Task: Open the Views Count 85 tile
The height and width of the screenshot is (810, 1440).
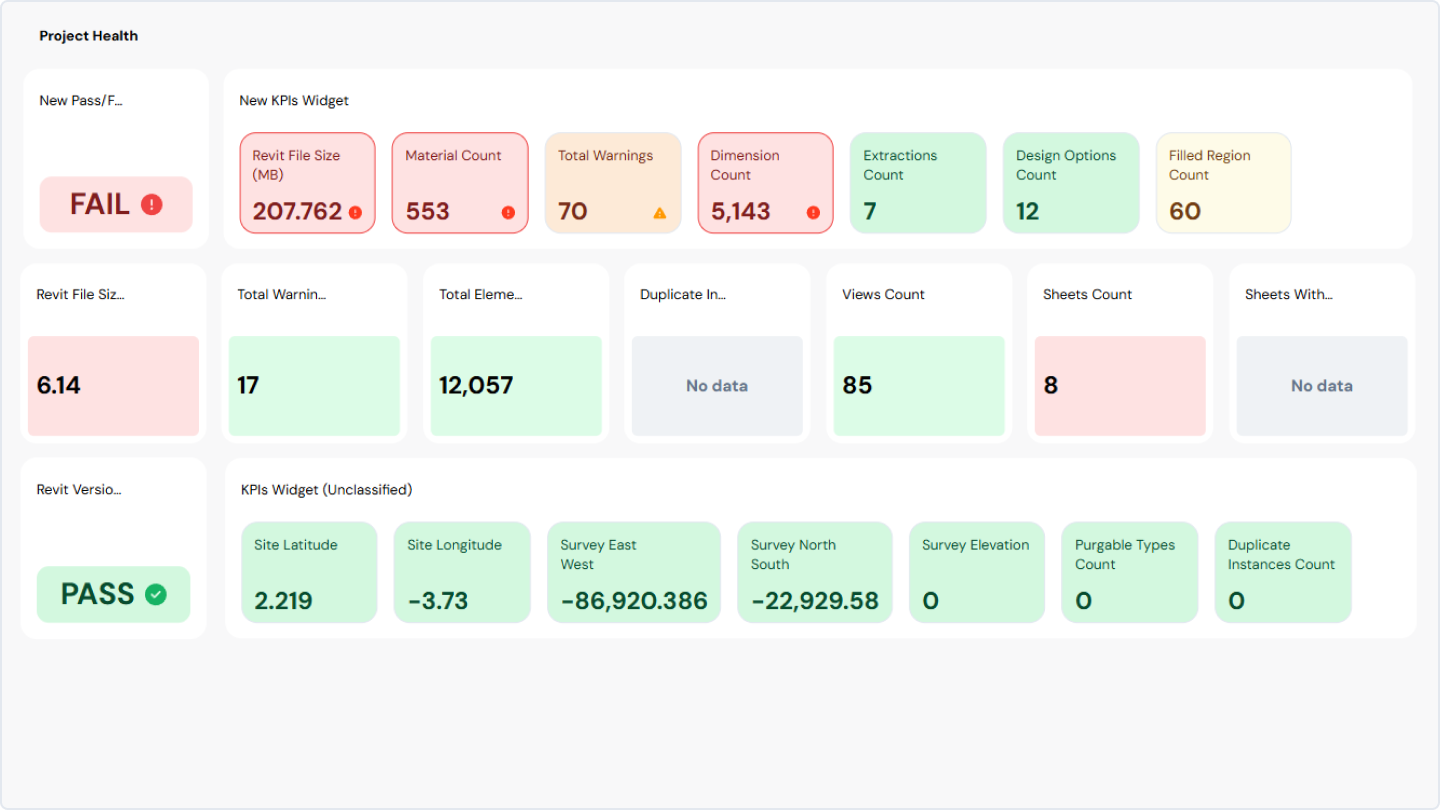Action: 918,385
